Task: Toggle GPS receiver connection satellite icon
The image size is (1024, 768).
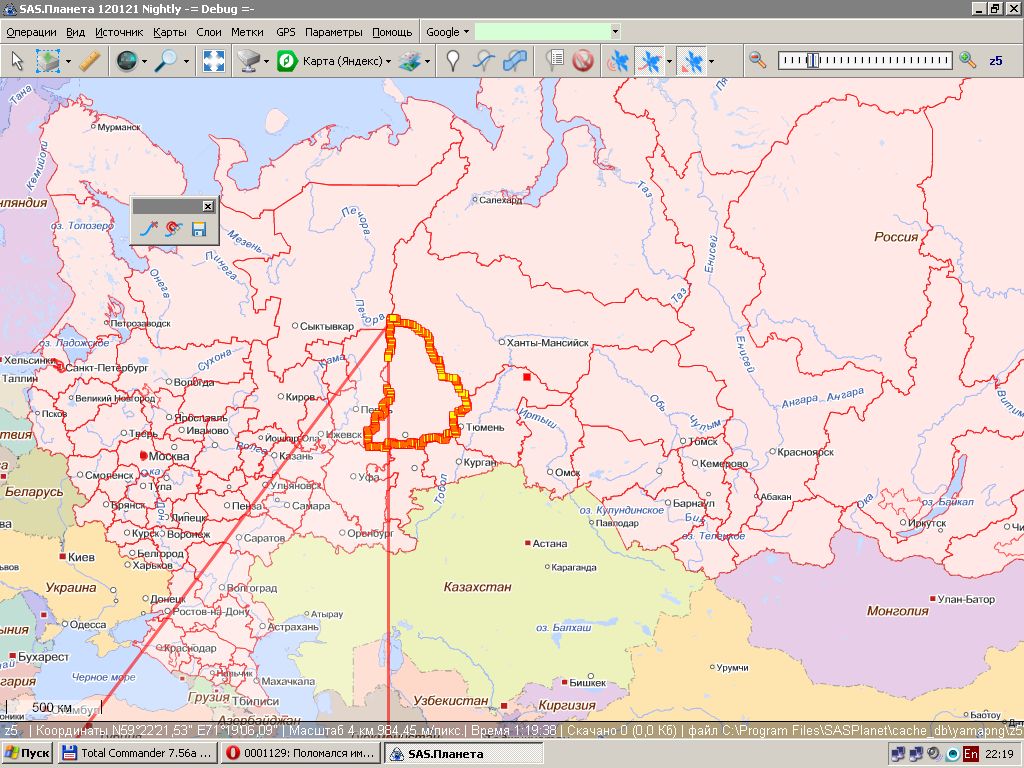Action: (619, 61)
